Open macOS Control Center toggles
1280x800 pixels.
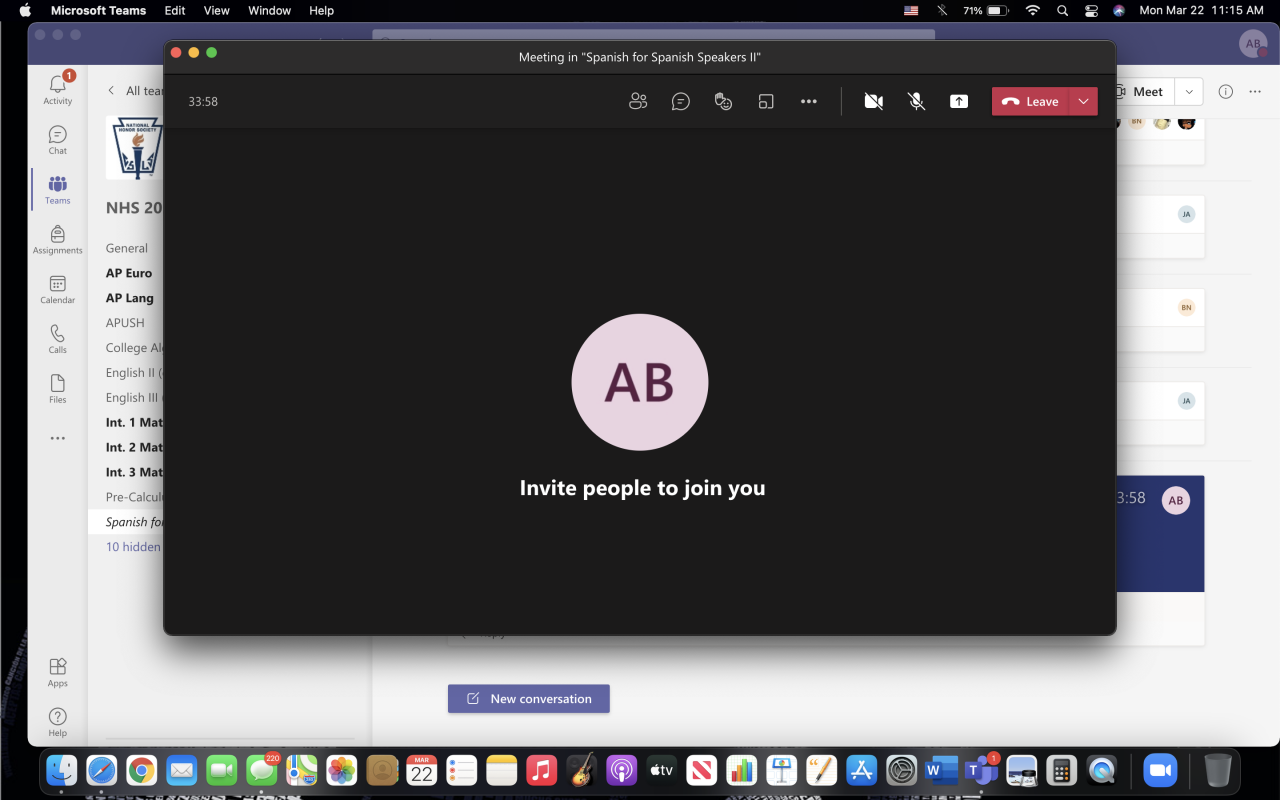coord(1091,10)
